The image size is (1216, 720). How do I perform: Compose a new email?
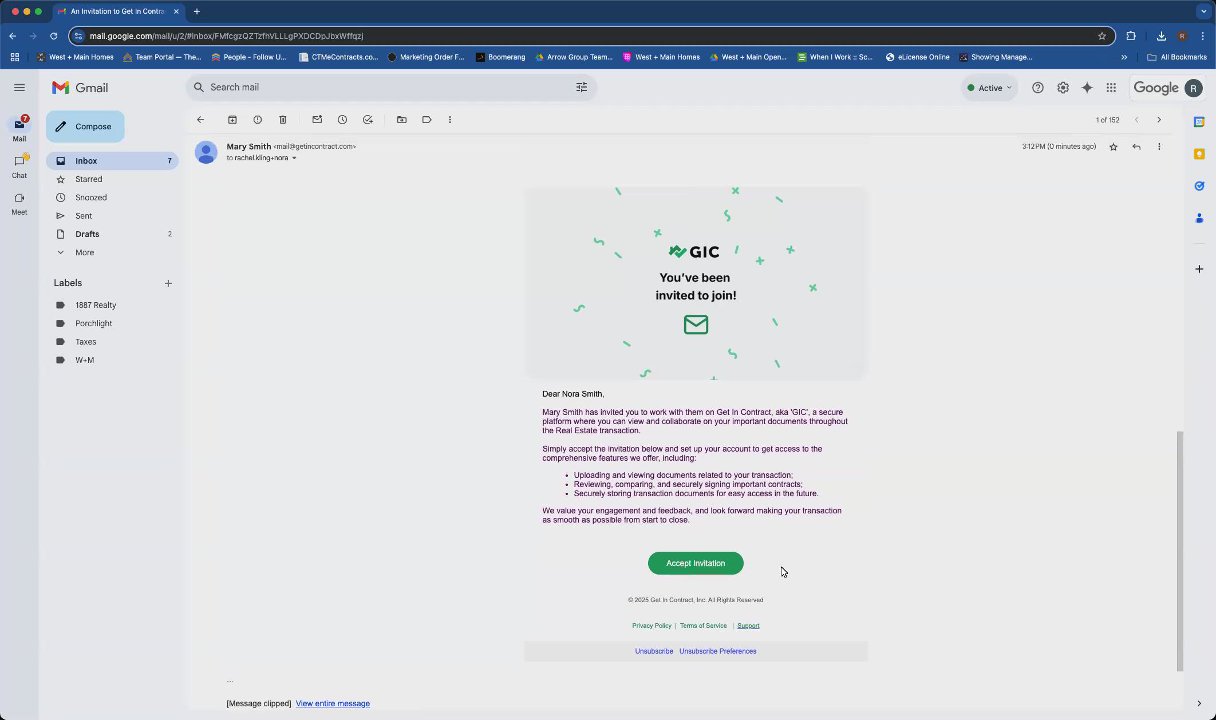tap(85, 127)
